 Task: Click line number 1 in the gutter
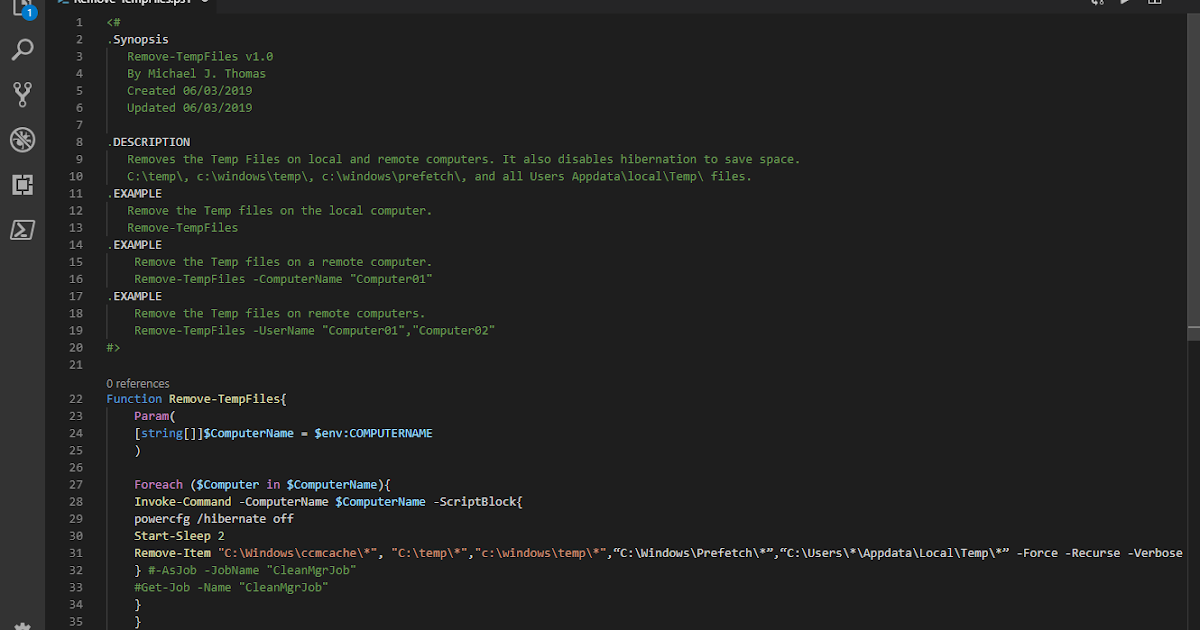79,22
